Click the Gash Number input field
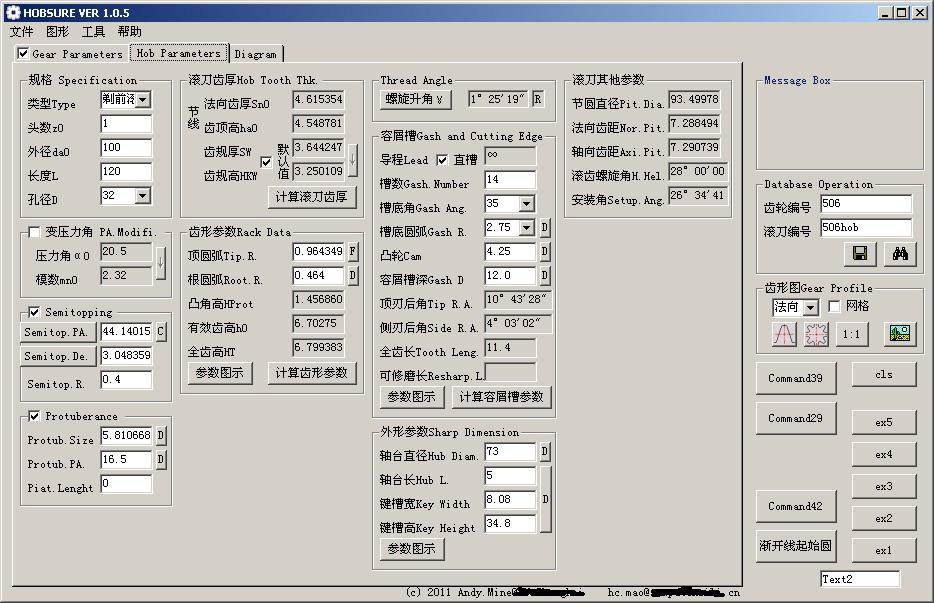 pyautogui.click(x=510, y=179)
